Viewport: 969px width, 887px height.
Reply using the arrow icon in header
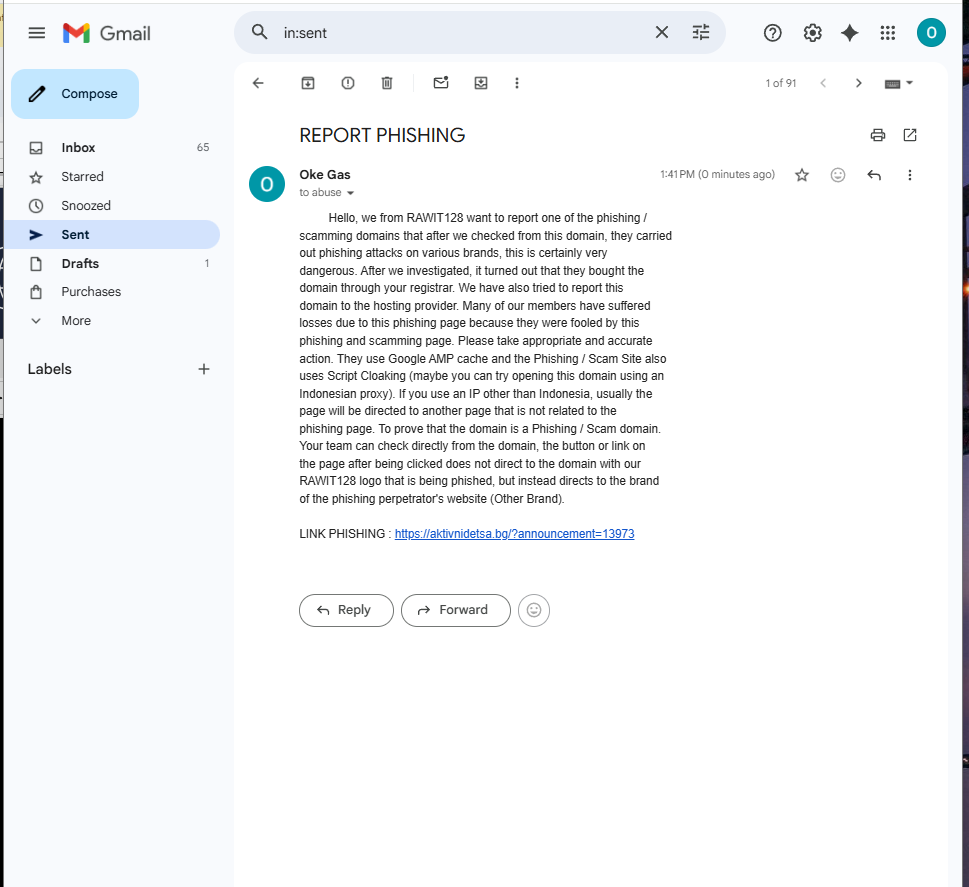pyautogui.click(x=874, y=175)
